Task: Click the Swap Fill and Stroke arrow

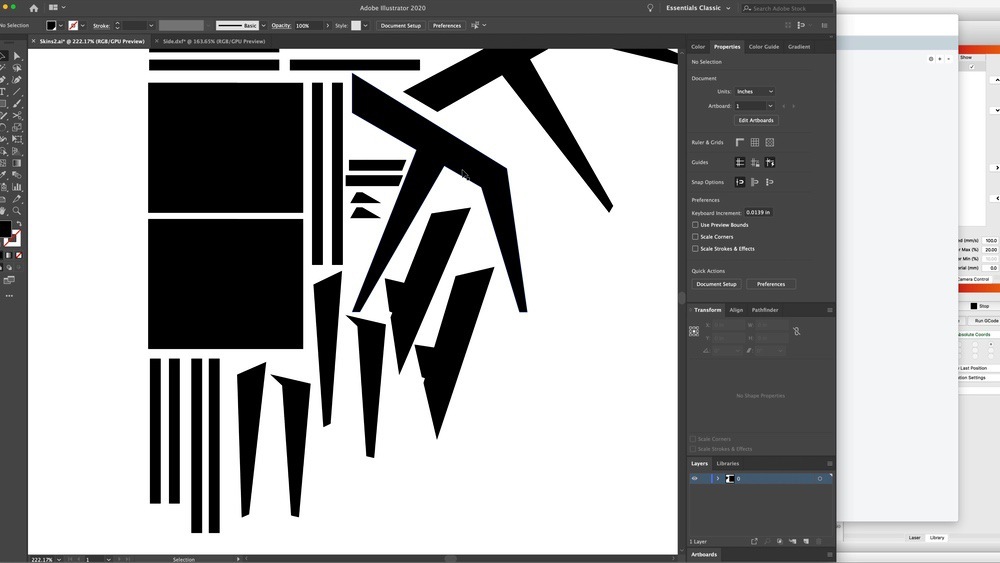Action: click(19, 223)
